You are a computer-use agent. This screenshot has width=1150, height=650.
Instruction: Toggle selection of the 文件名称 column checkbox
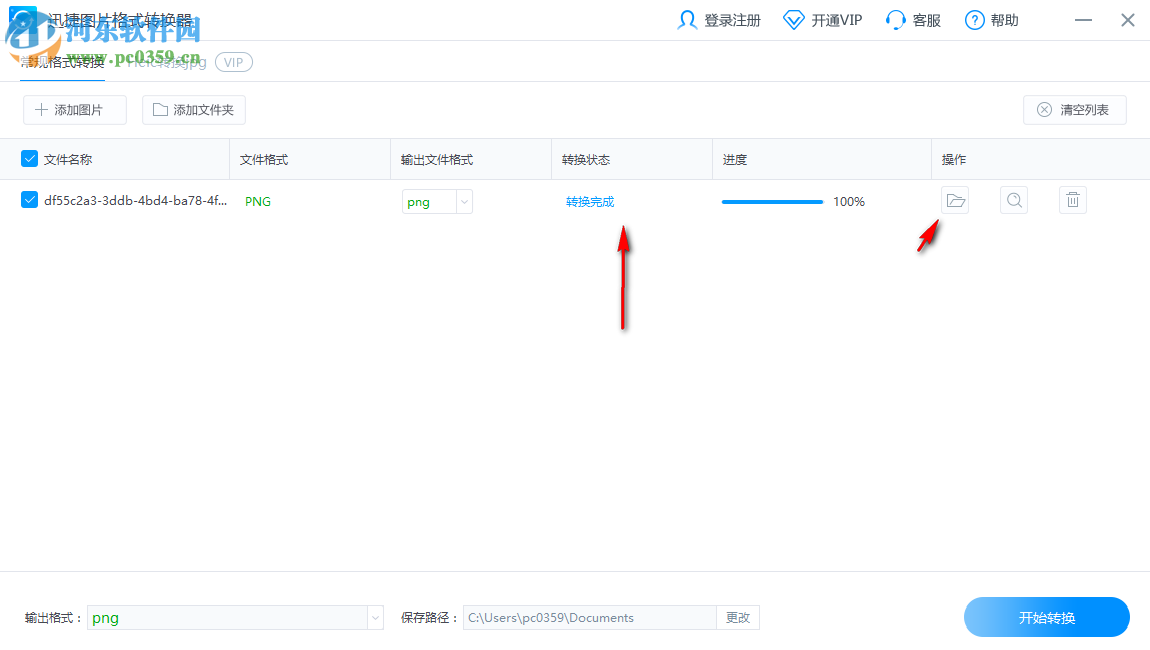click(29, 158)
